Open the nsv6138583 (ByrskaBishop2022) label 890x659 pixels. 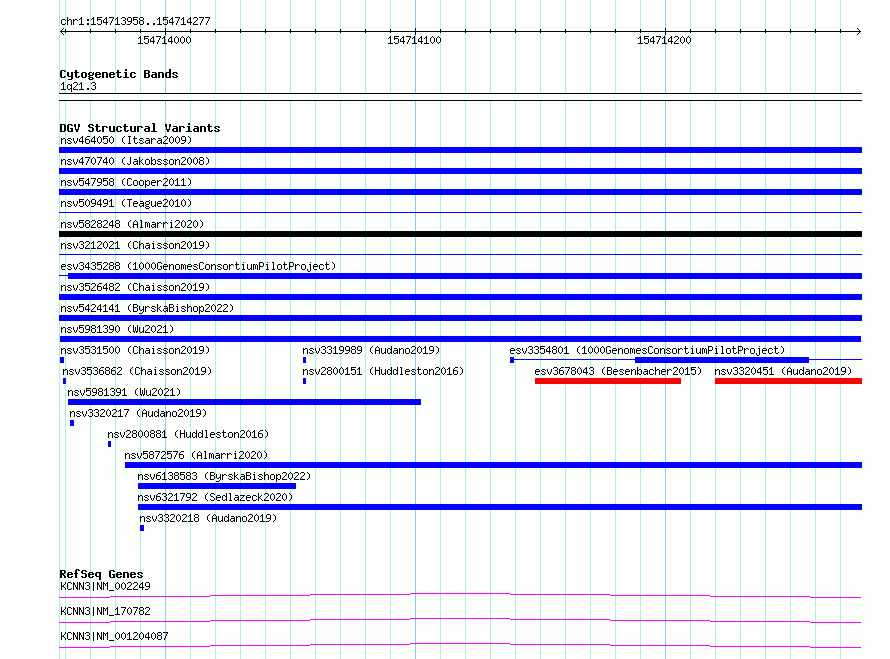224,476
